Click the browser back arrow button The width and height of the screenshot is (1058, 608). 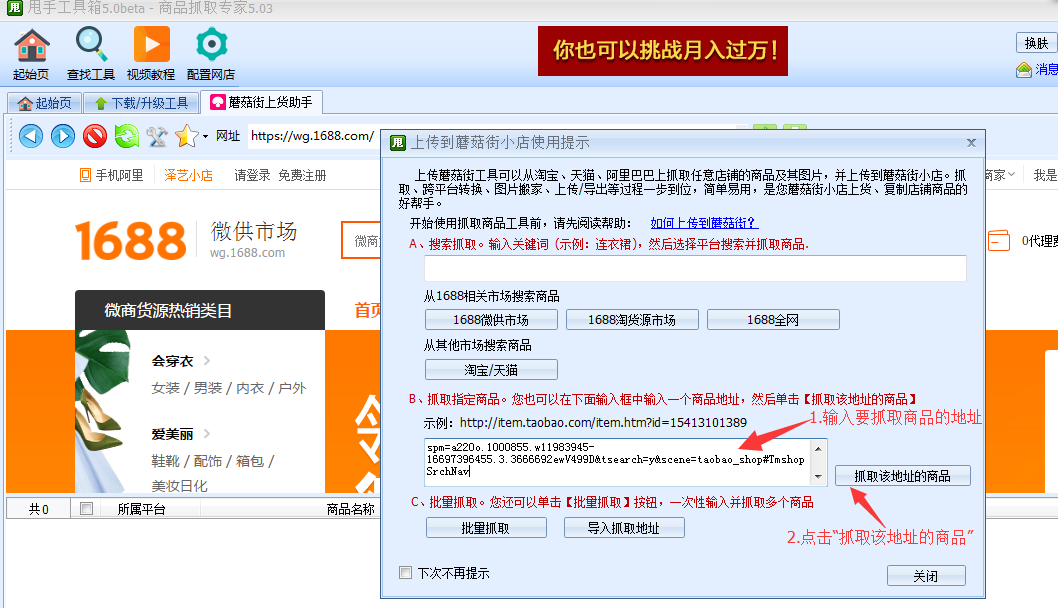pos(31,136)
